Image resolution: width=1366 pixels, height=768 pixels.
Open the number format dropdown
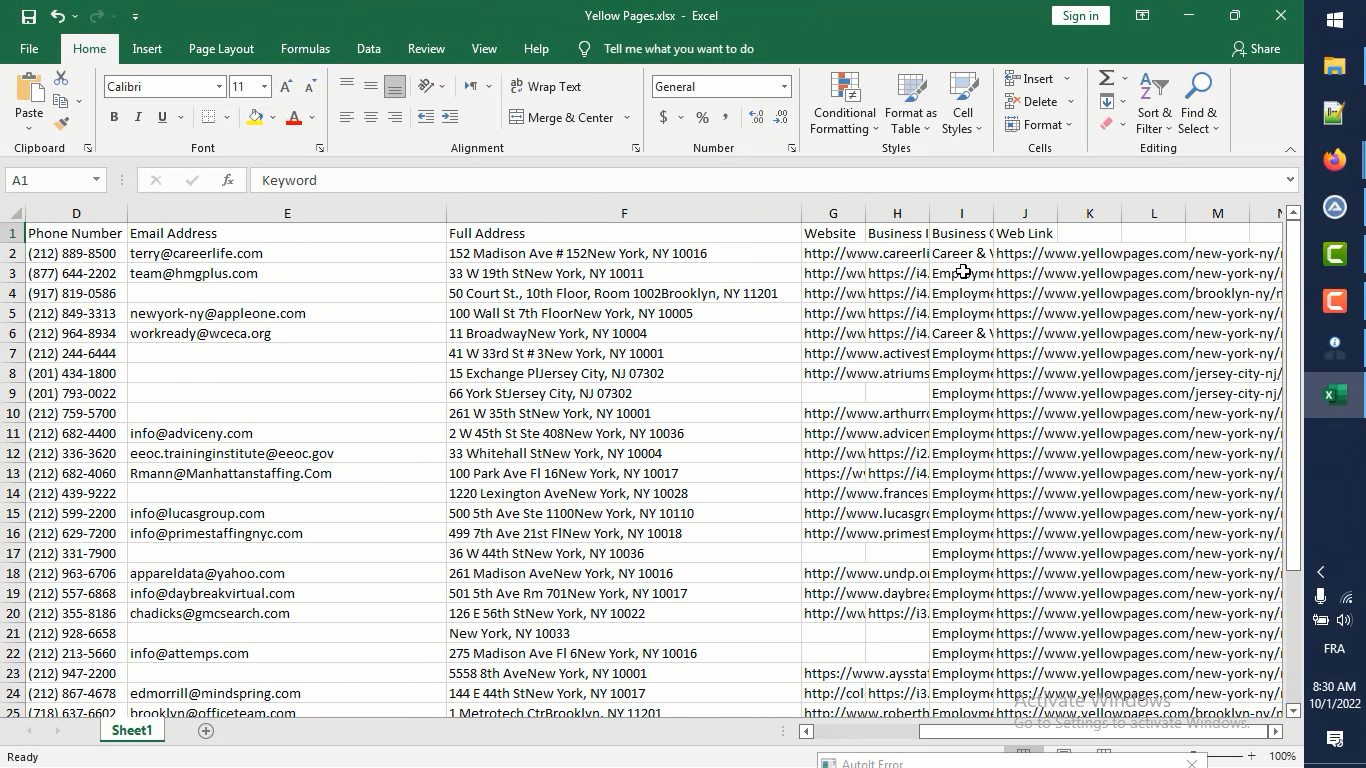(x=784, y=87)
